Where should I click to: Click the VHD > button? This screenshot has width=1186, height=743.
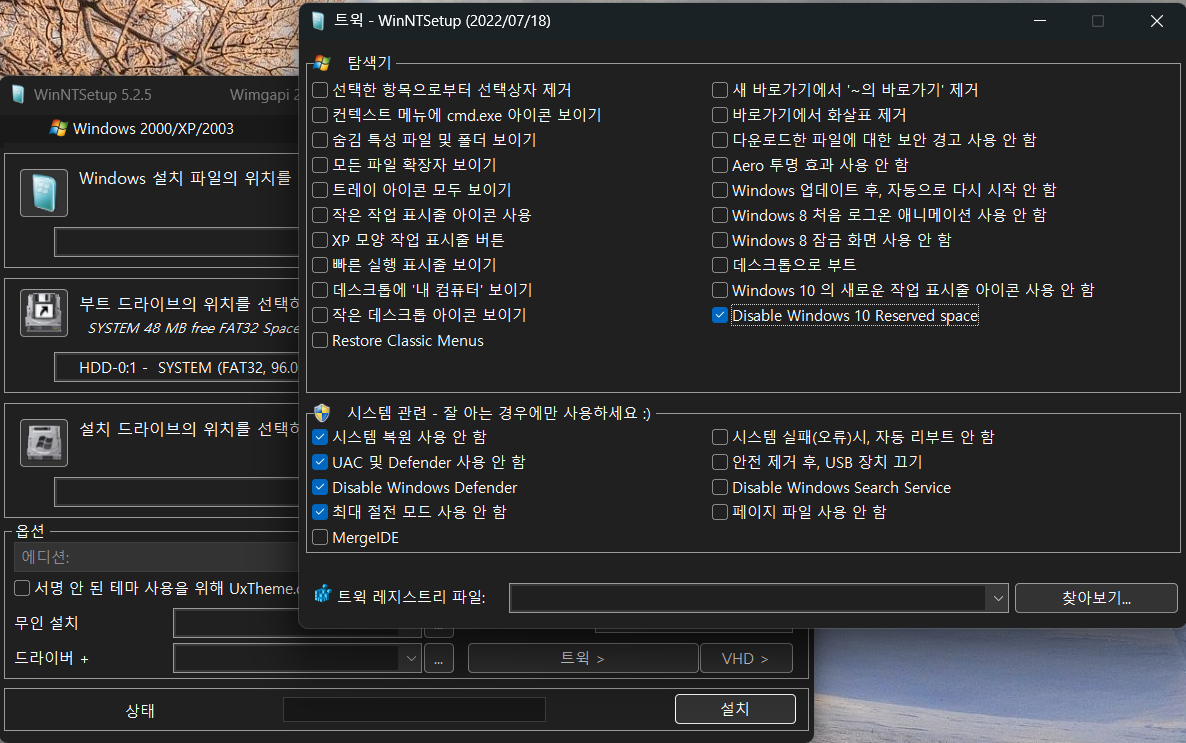(x=746, y=658)
